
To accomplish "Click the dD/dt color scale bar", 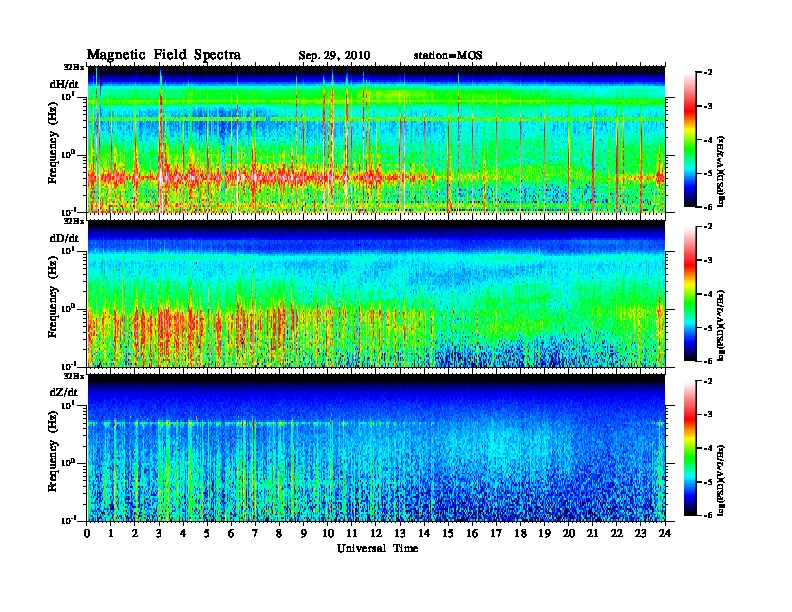I will [x=690, y=294].
